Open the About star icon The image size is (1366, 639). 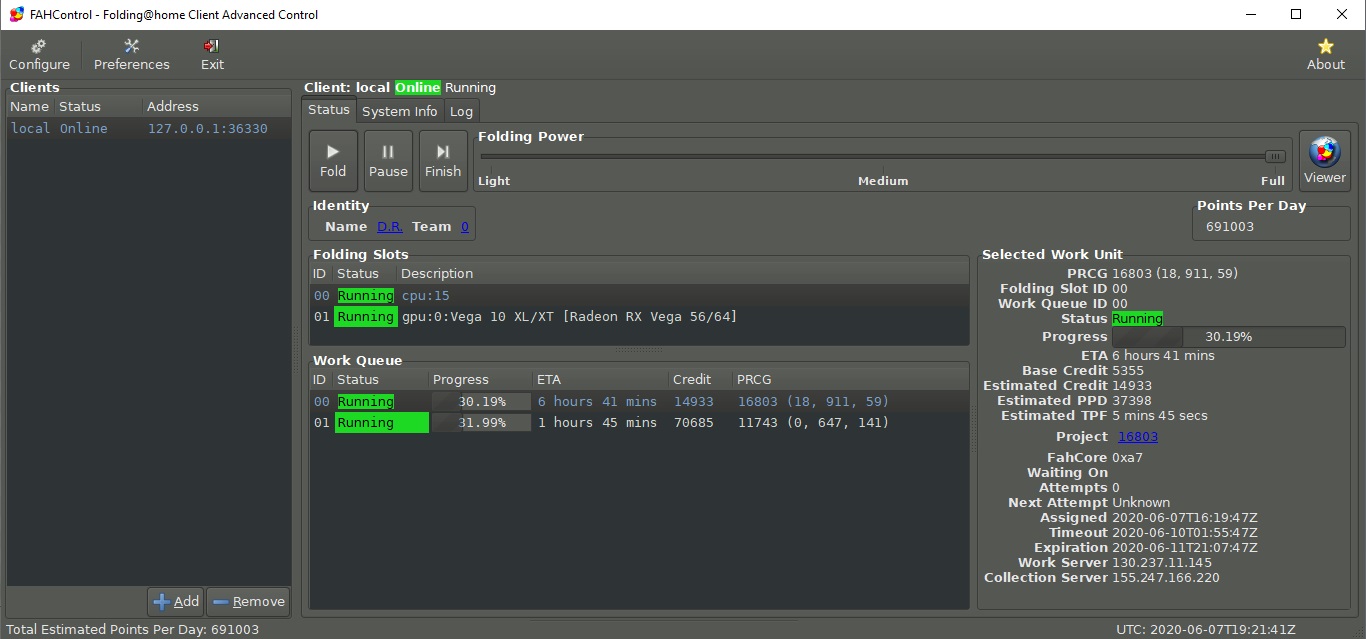pyautogui.click(x=1326, y=55)
